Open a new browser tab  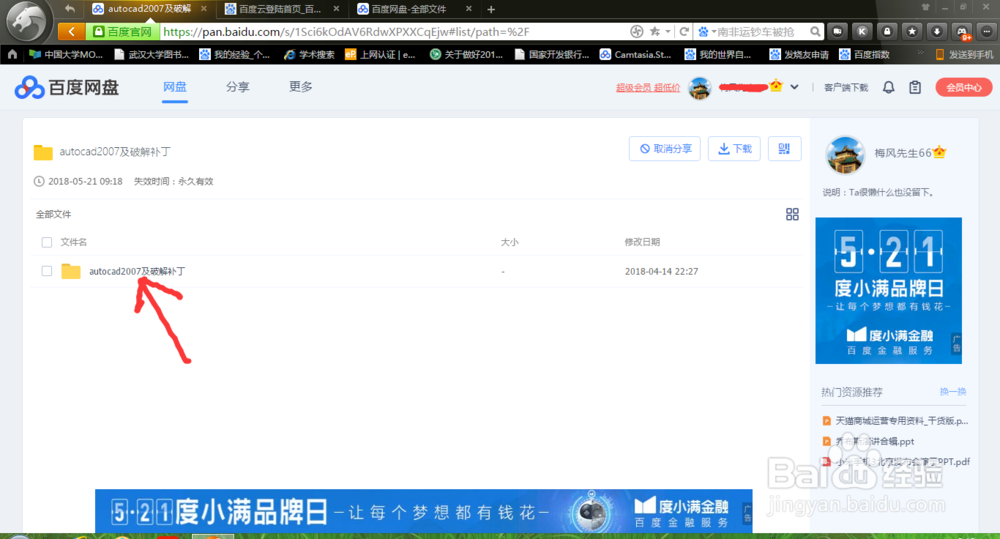(x=490, y=9)
